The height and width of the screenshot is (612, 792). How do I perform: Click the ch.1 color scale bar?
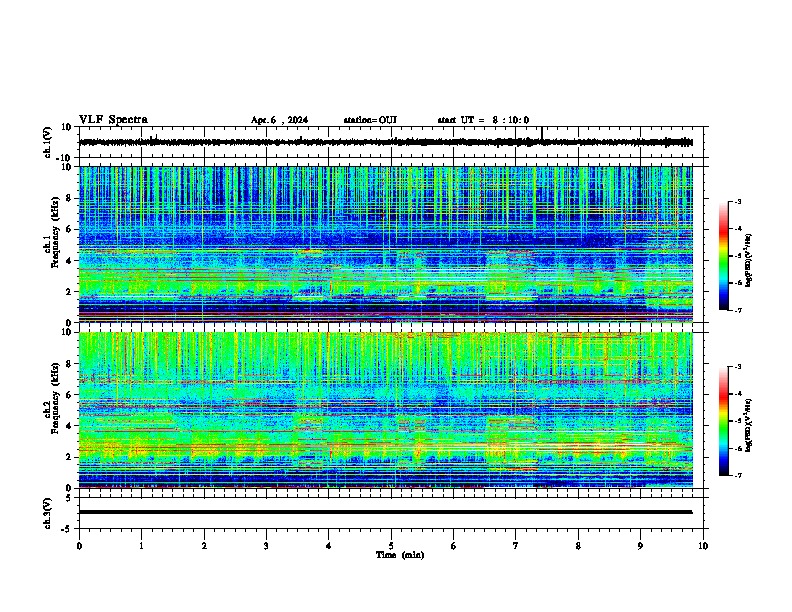click(x=724, y=256)
